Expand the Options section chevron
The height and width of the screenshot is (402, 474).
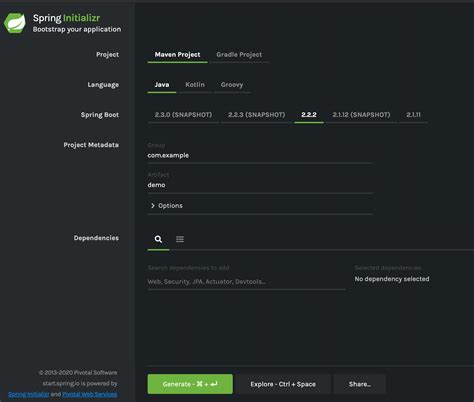[x=153, y=206]
